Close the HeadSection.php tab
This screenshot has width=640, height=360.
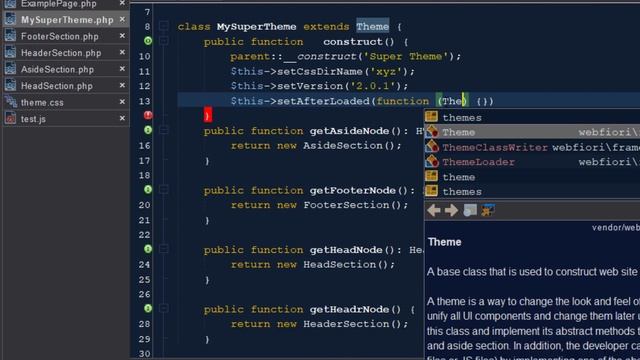[122, 85]
